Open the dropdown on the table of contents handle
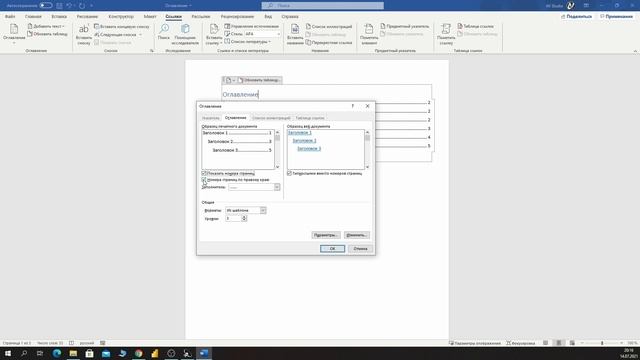Image resolution: width=640 pixels, height=360 pixels. coord(234,80)
